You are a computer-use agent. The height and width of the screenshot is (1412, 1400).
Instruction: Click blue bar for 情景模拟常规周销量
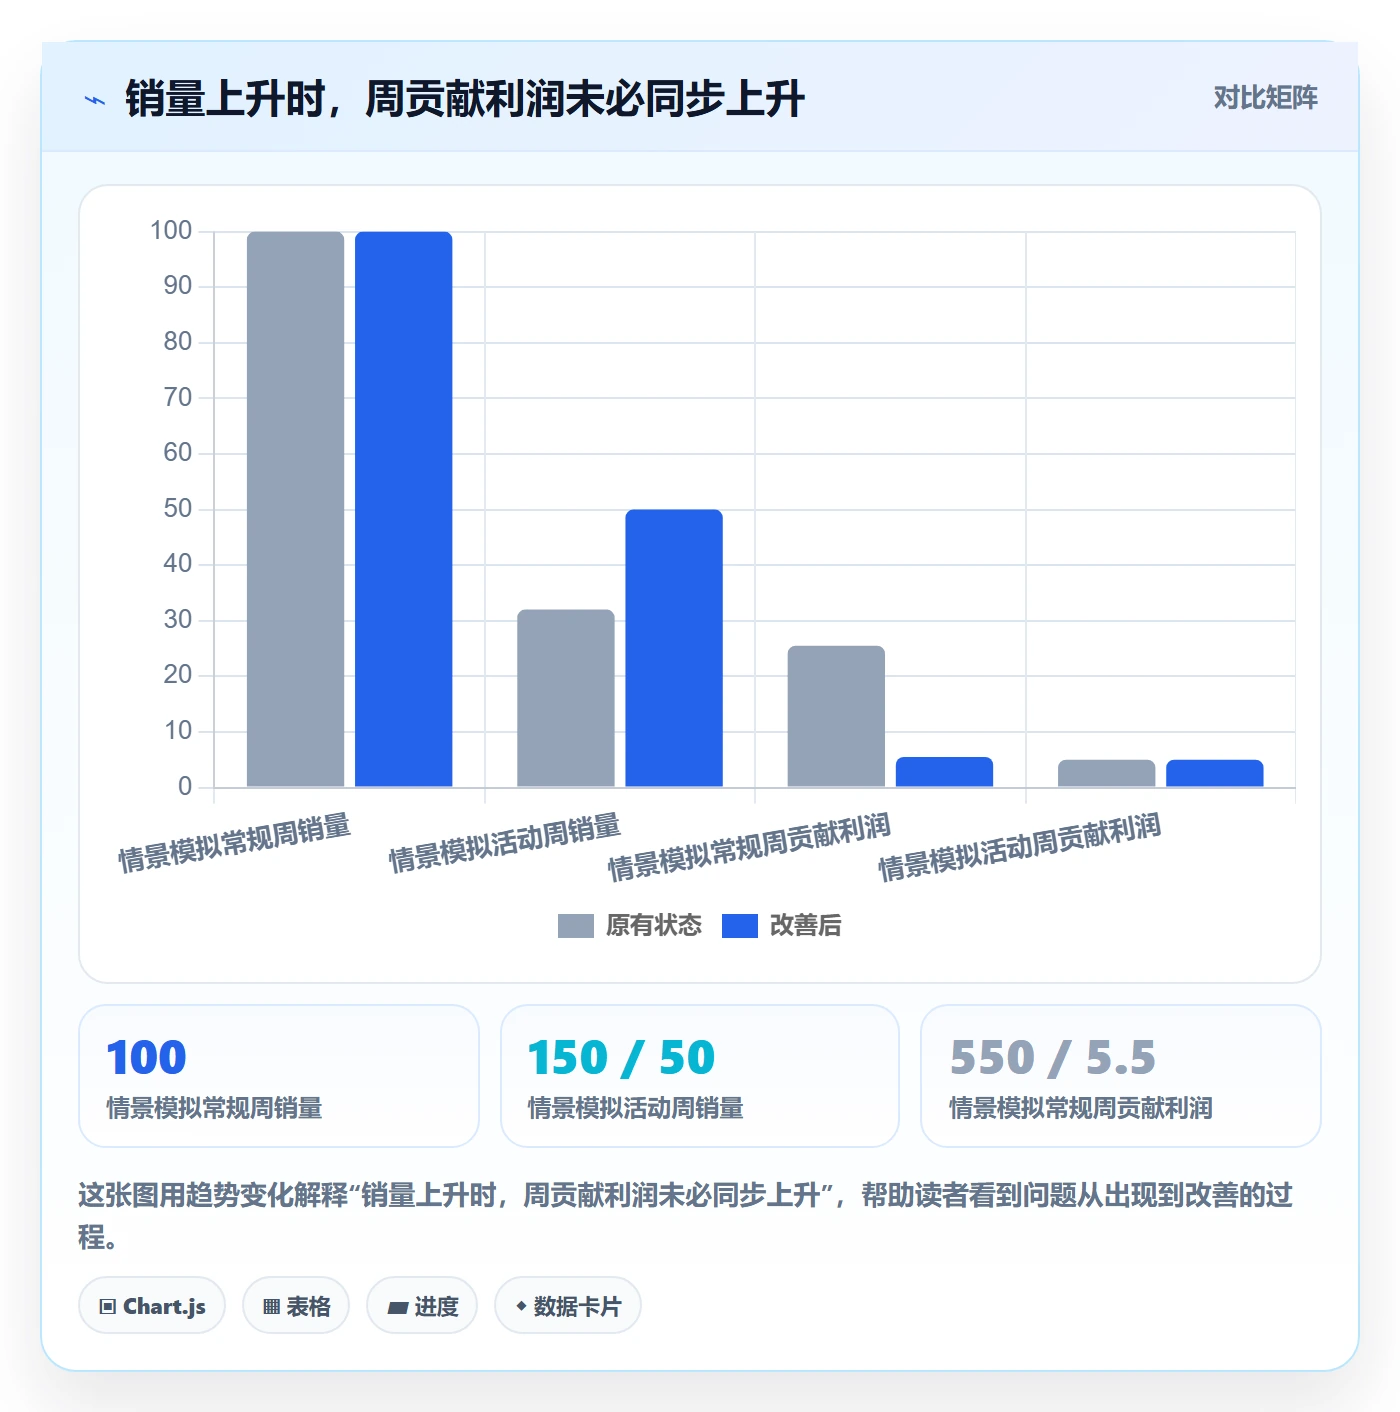pos(404,509)
